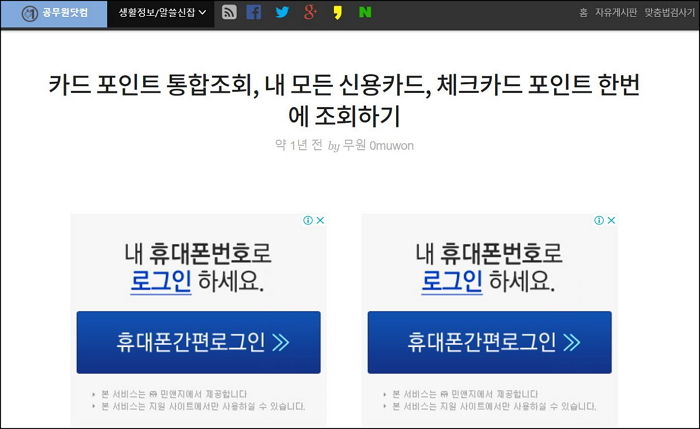Click the article title about 카드 포인트 통합조회
Screen dimensions: 700x429
344,100
